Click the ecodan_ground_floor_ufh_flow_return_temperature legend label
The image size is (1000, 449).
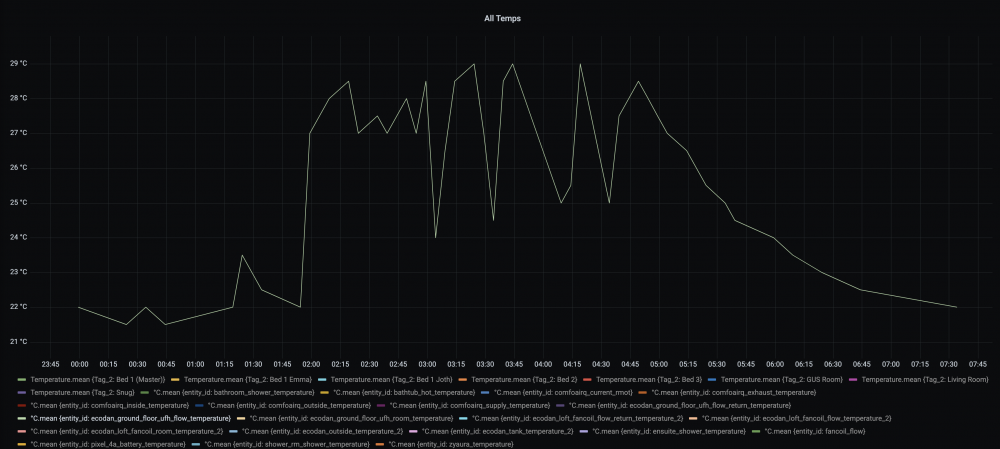pyautogui.click(x=679, y=405)
